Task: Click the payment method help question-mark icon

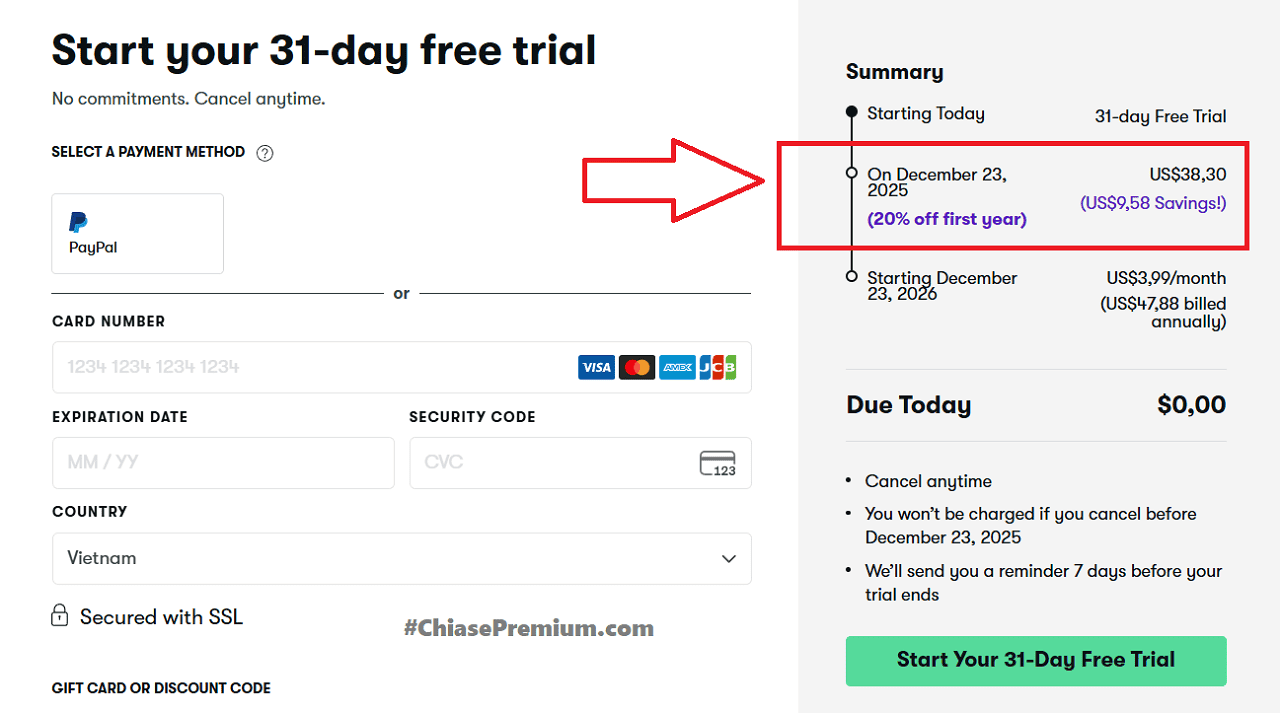Action: click(x=265, y=153)
